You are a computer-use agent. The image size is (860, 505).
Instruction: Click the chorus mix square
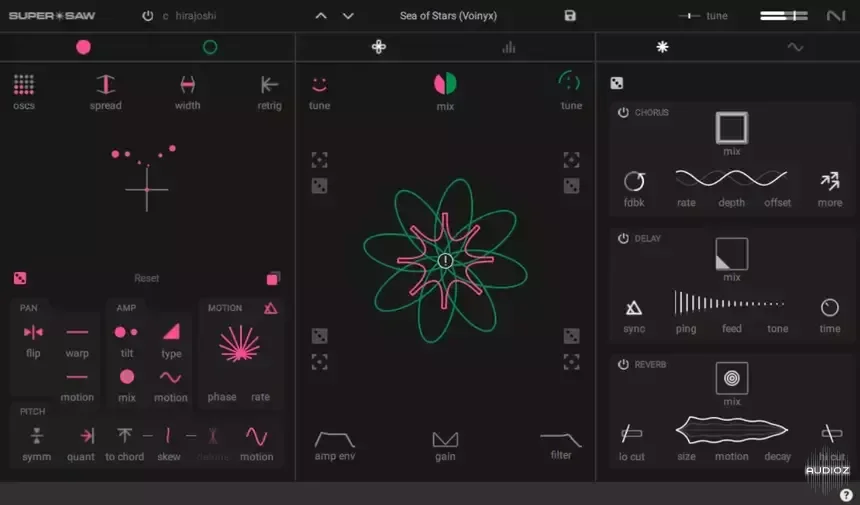point(732,128)
